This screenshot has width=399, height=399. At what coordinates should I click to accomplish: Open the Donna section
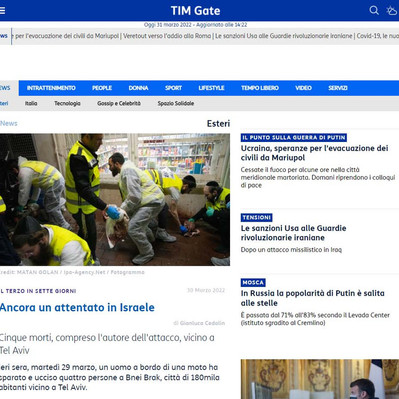138,88
